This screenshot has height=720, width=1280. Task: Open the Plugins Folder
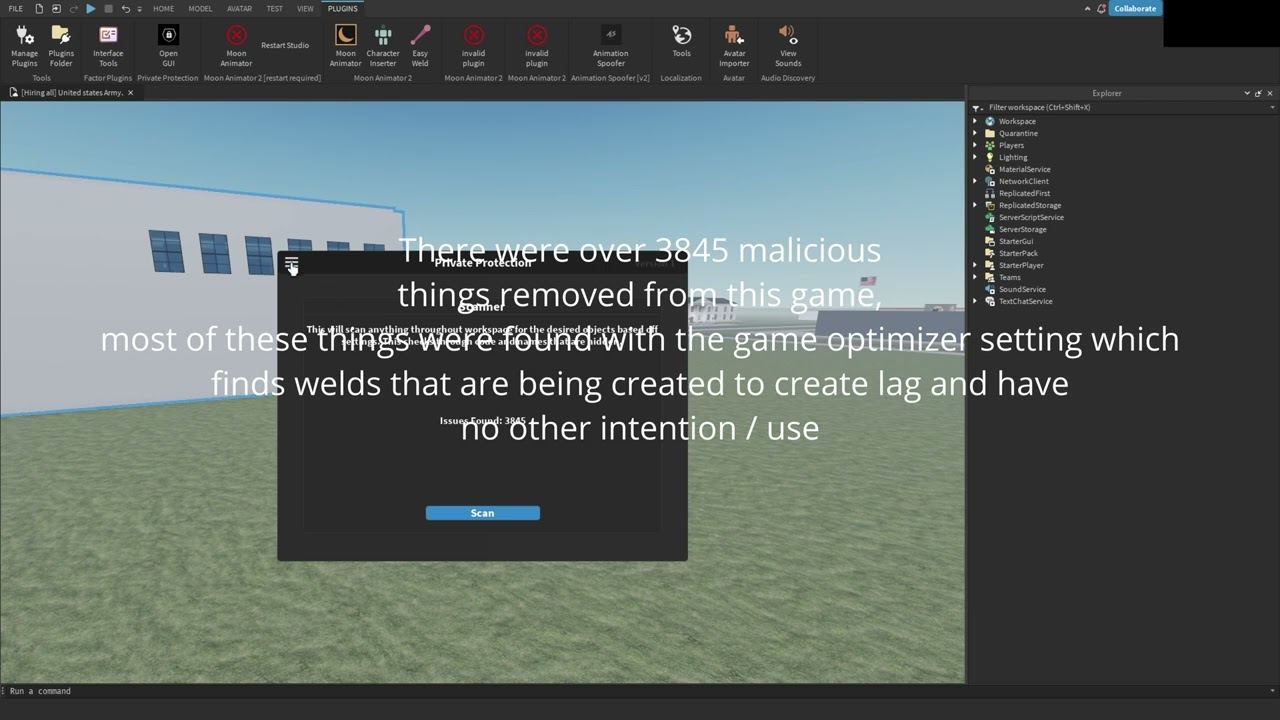(x=61, y=46)
